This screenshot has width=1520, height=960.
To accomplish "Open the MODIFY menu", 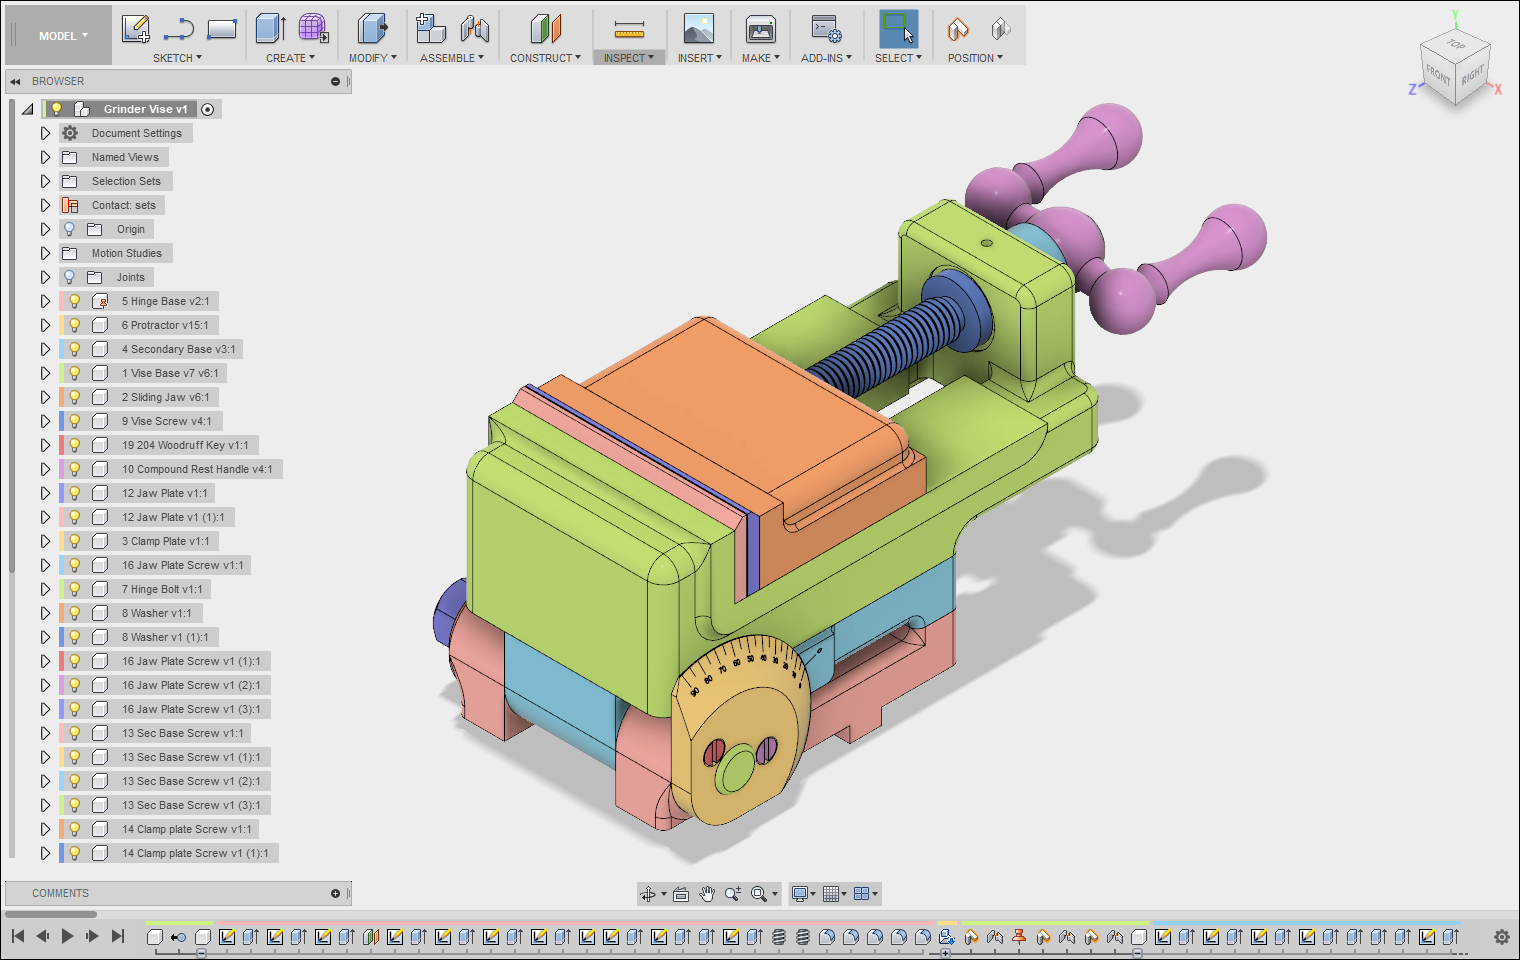I will (372, 58).
